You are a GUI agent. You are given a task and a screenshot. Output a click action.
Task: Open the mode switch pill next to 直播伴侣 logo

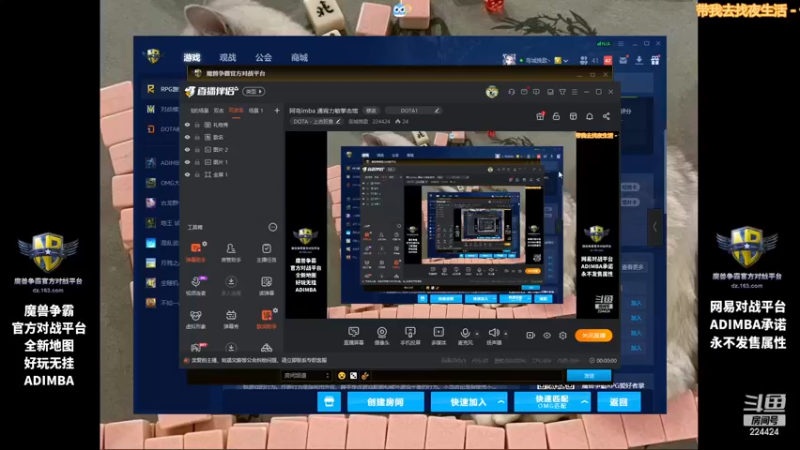pos(254,92)
